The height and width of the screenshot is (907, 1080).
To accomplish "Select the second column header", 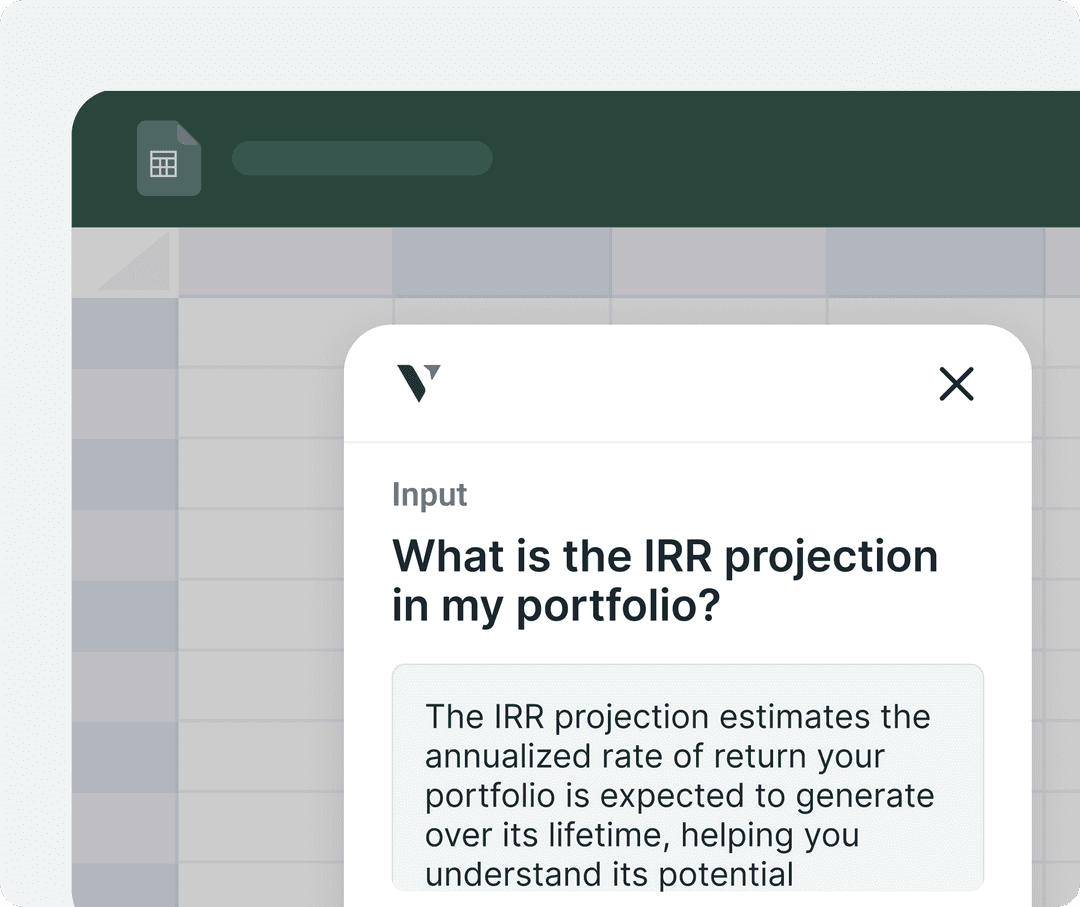I will coord(501,263).
